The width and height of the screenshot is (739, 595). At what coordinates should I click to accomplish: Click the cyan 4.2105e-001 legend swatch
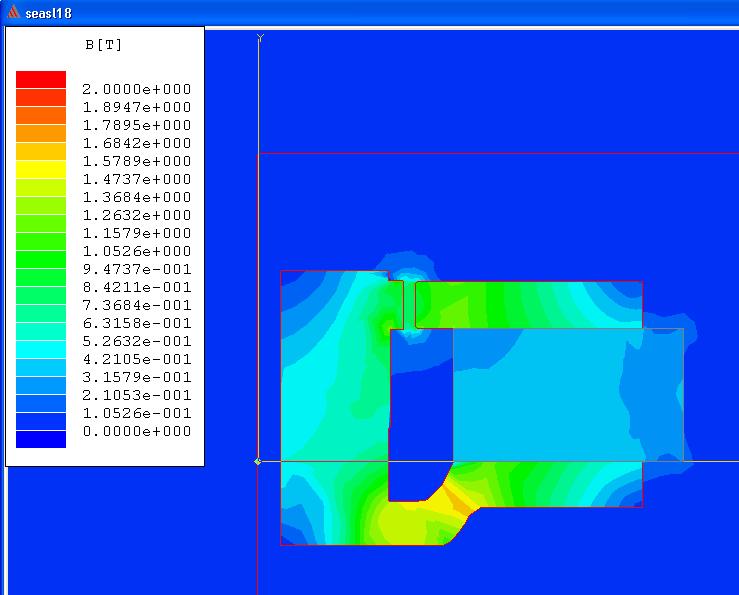(x=41, y=349)
